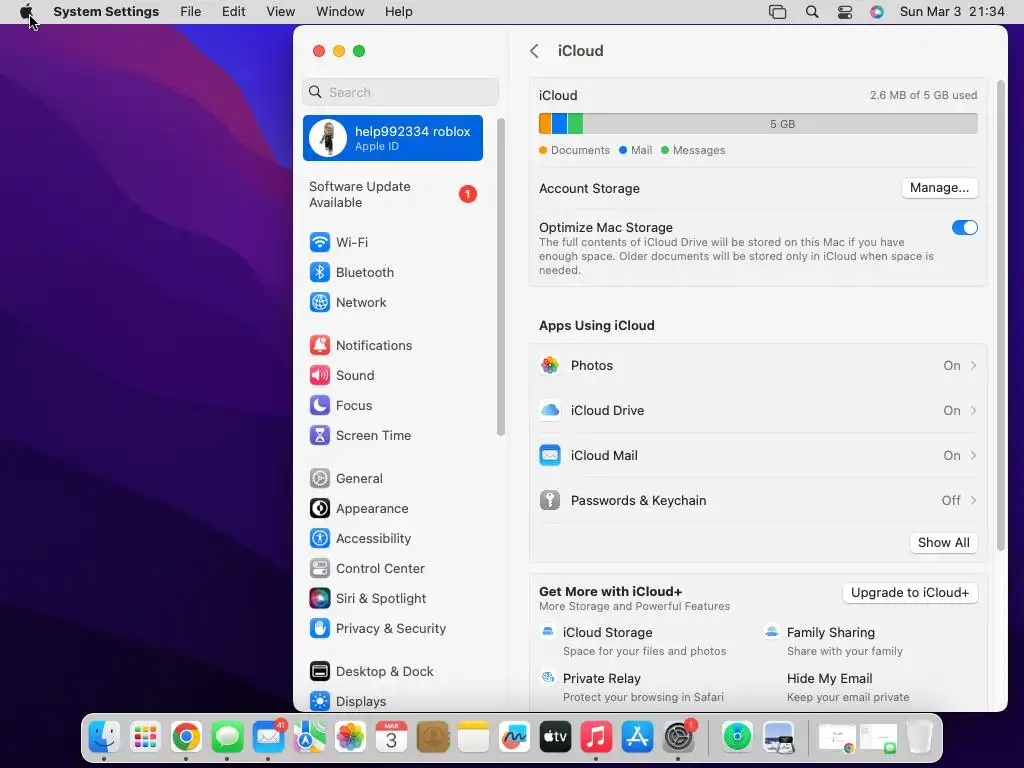Image resolution: width=1024 pixels, height=768 pixels.
Task: Click the settings Search field
Action: [x=400, y=92]
